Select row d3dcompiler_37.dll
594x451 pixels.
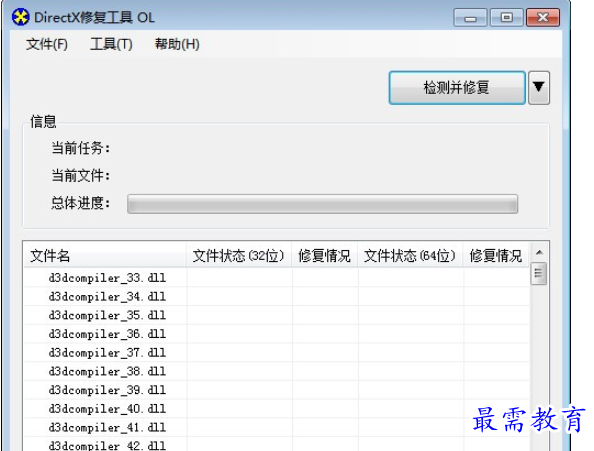(x=277, y=353)
